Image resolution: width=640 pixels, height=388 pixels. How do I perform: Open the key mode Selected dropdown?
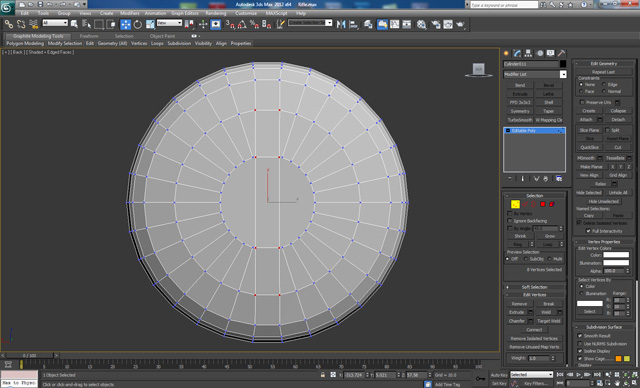click(x=531, y=375)
